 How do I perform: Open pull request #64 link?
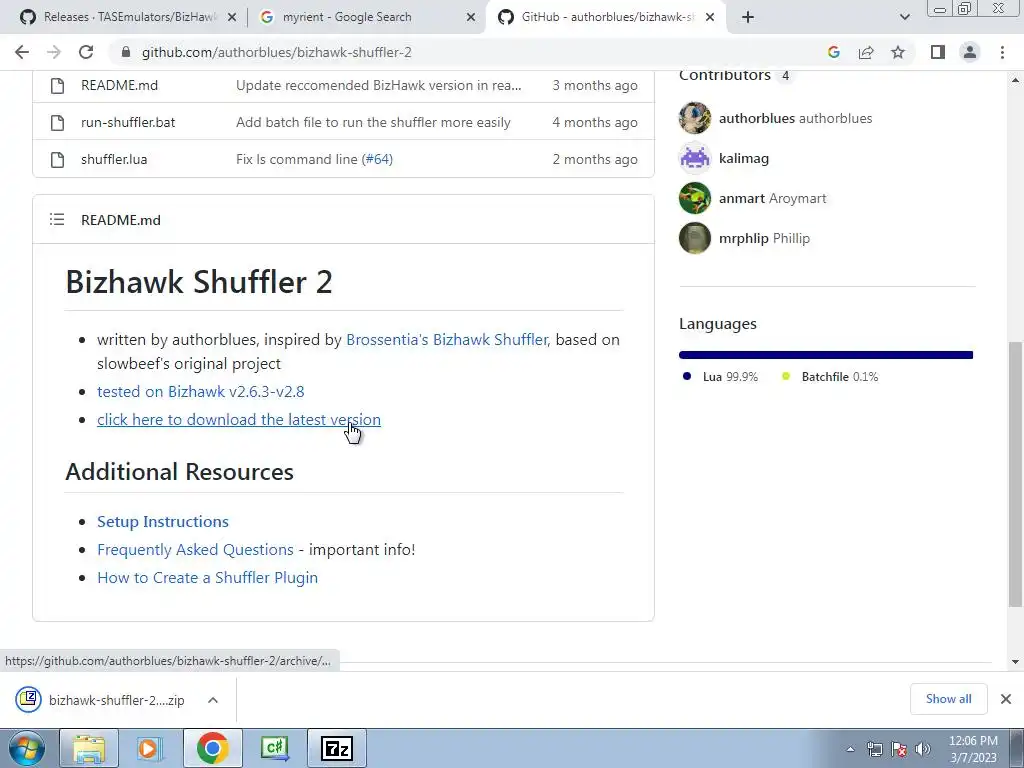point(377,159)
